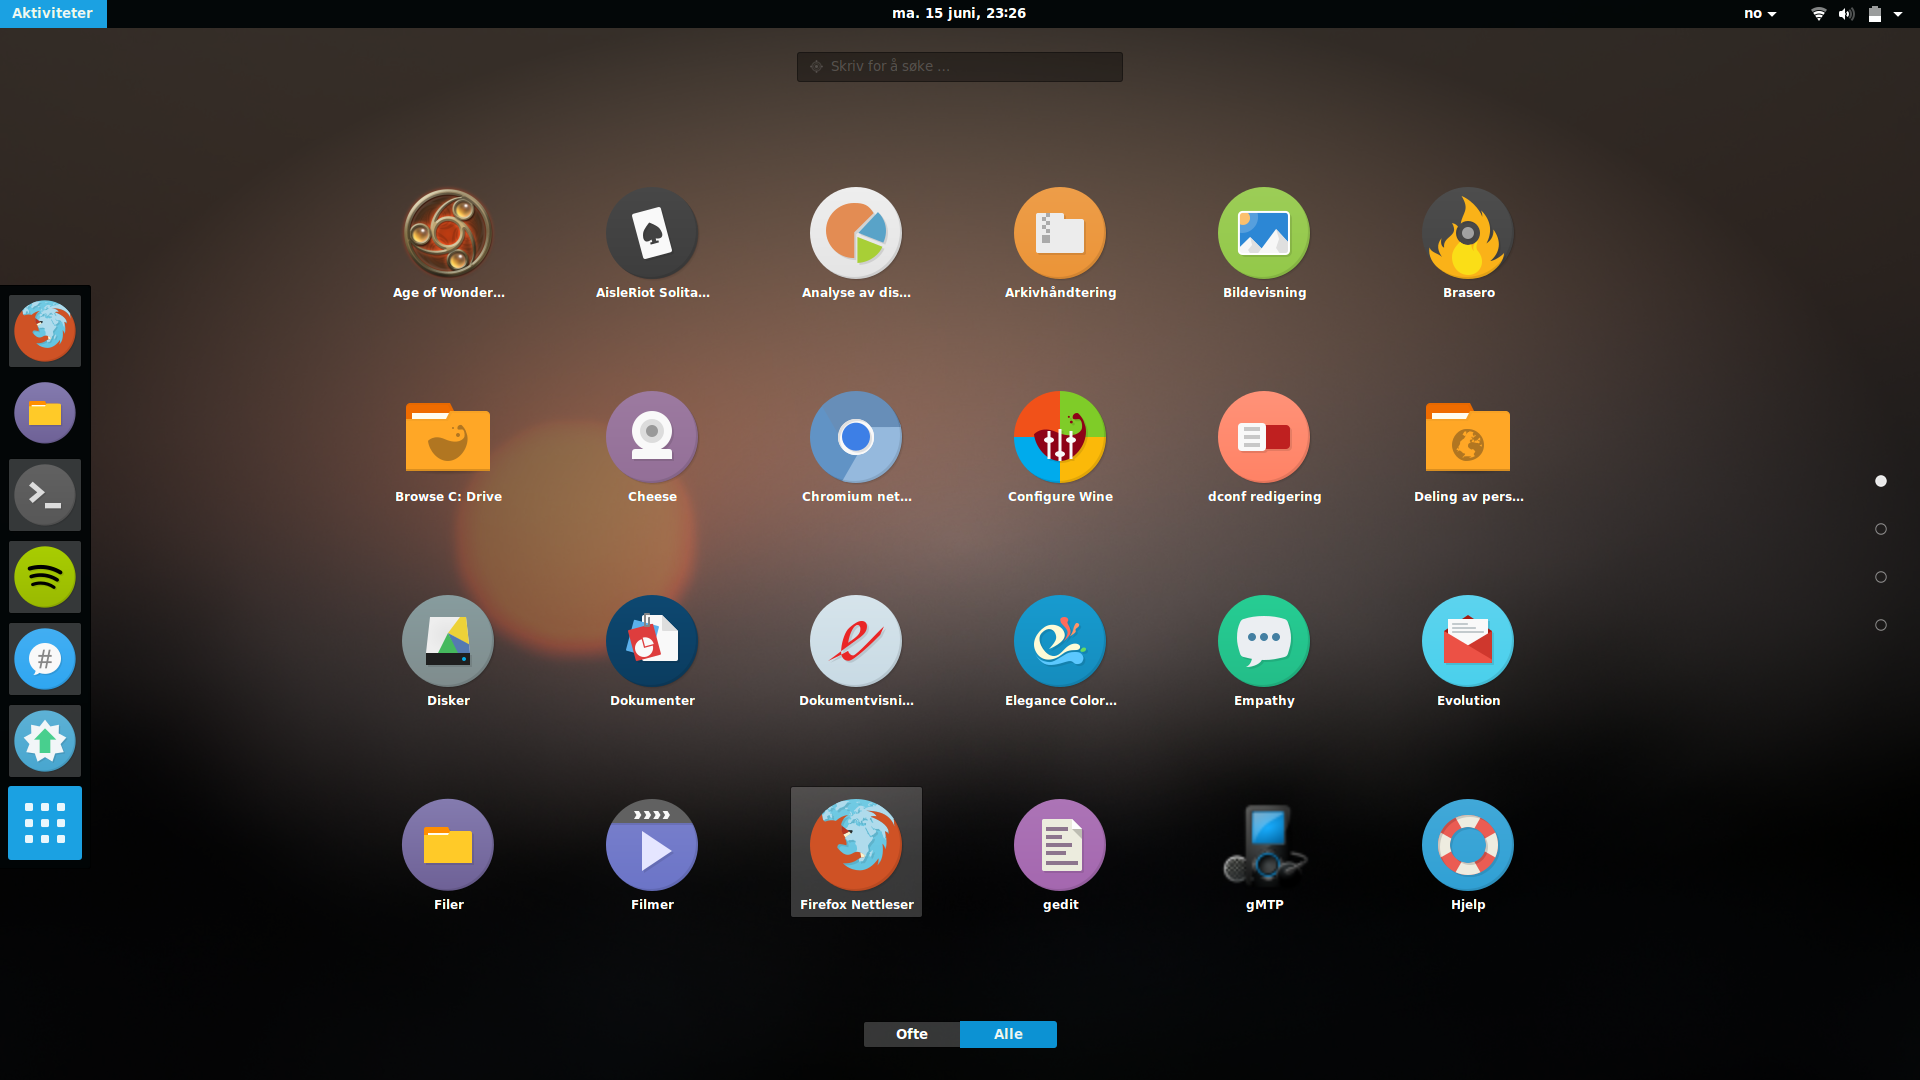Go to first app page indicator
The width and height of the screenshot is (1920, 1080).
pos(1881,481)
